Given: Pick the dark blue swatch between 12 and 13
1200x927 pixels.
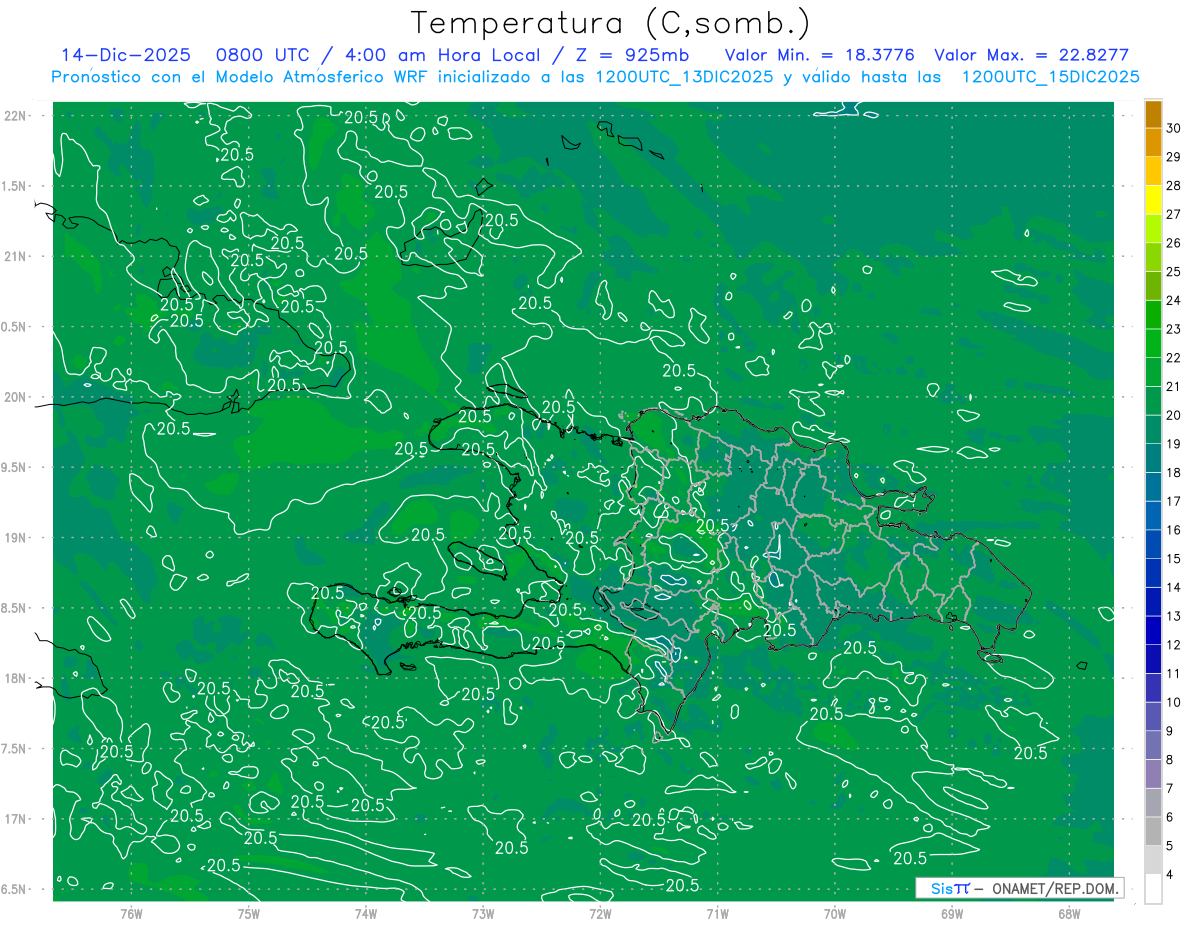Looking at the screenshot, I should [x=1153, y=630].
